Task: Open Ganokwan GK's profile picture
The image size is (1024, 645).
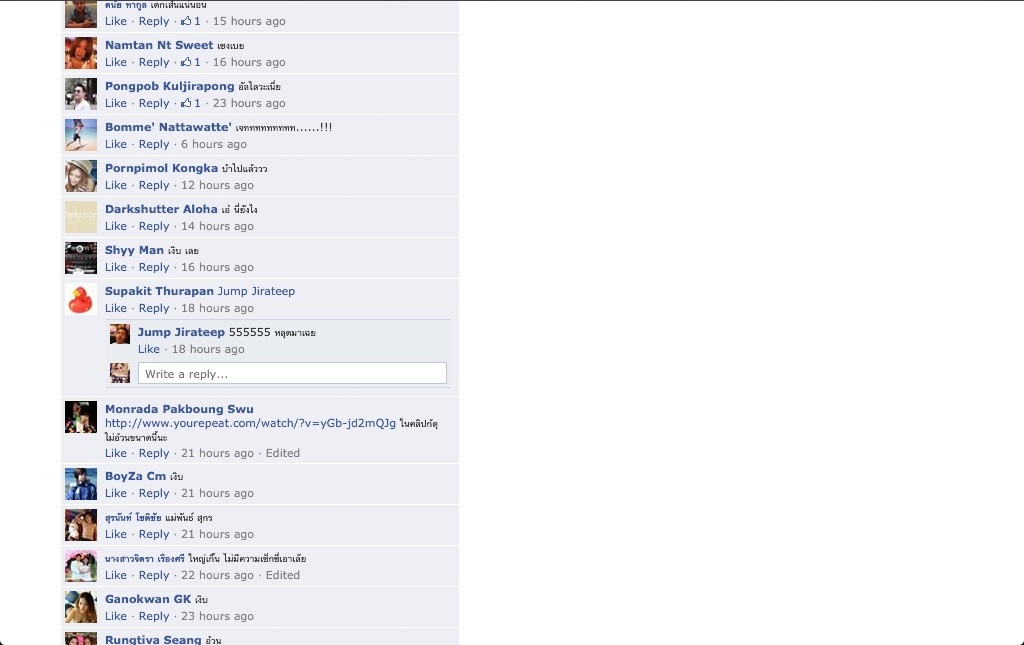Action: coord(81,608)
